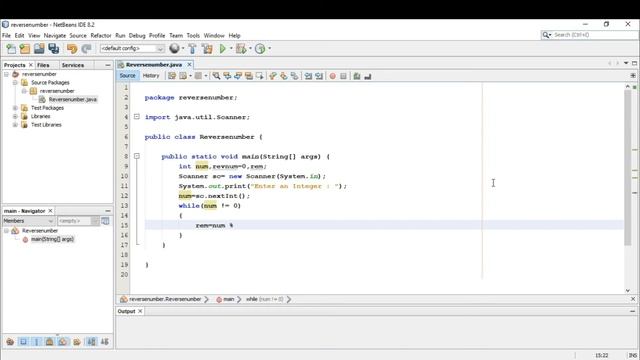Click the Find Previous Occurrence icon
Viewport: 640px width, 360px height.
[x=227, y=76]
